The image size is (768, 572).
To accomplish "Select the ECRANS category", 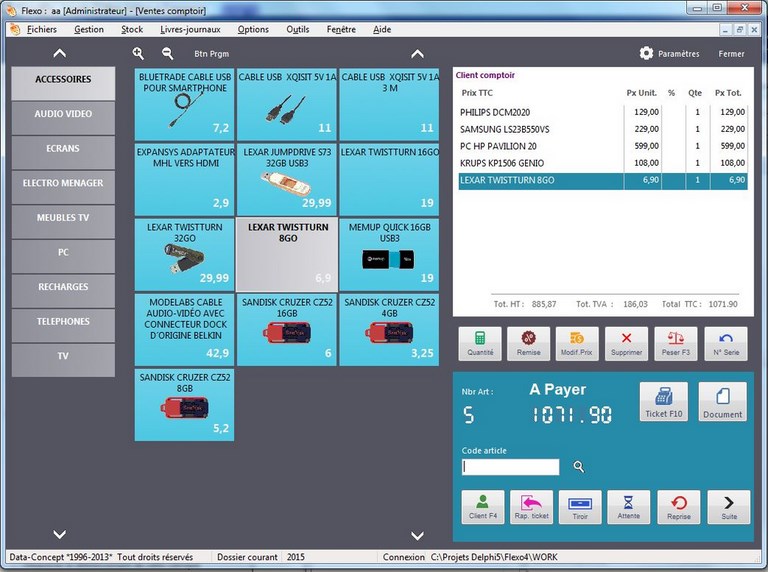I will (x=63, y=153).
